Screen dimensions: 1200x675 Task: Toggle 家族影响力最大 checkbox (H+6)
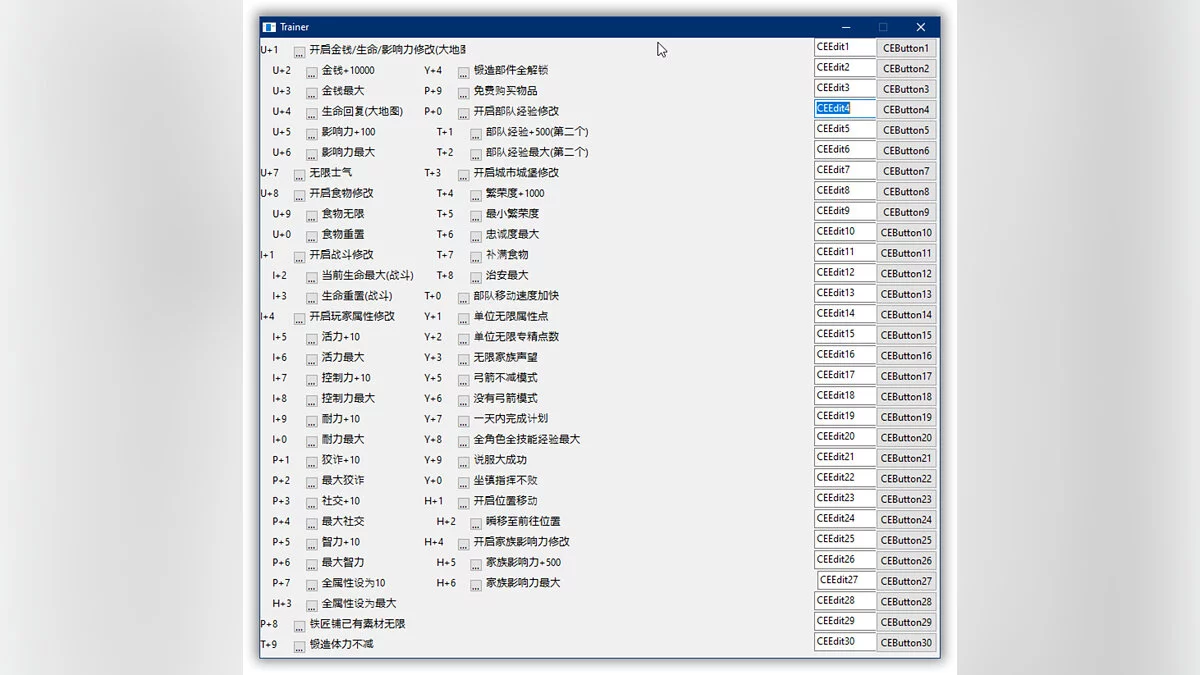(x=476, y=584)
